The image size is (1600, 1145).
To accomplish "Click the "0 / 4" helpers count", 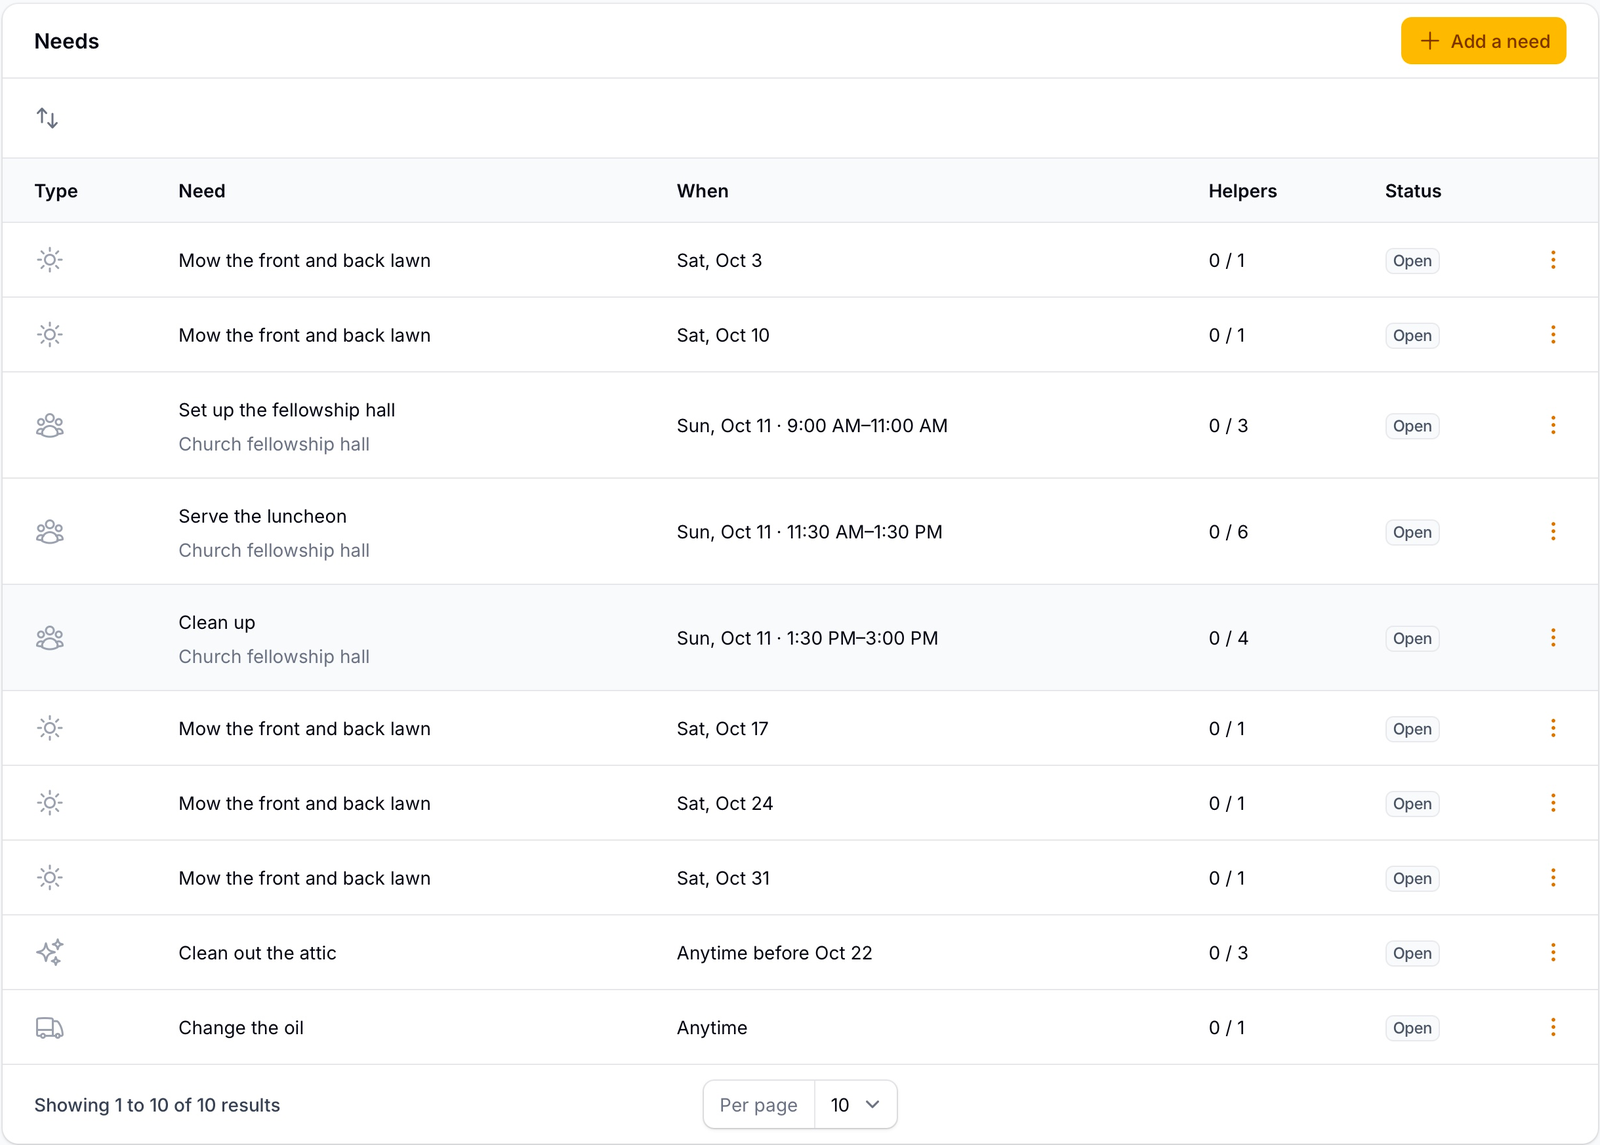I will coord(1228,638).
